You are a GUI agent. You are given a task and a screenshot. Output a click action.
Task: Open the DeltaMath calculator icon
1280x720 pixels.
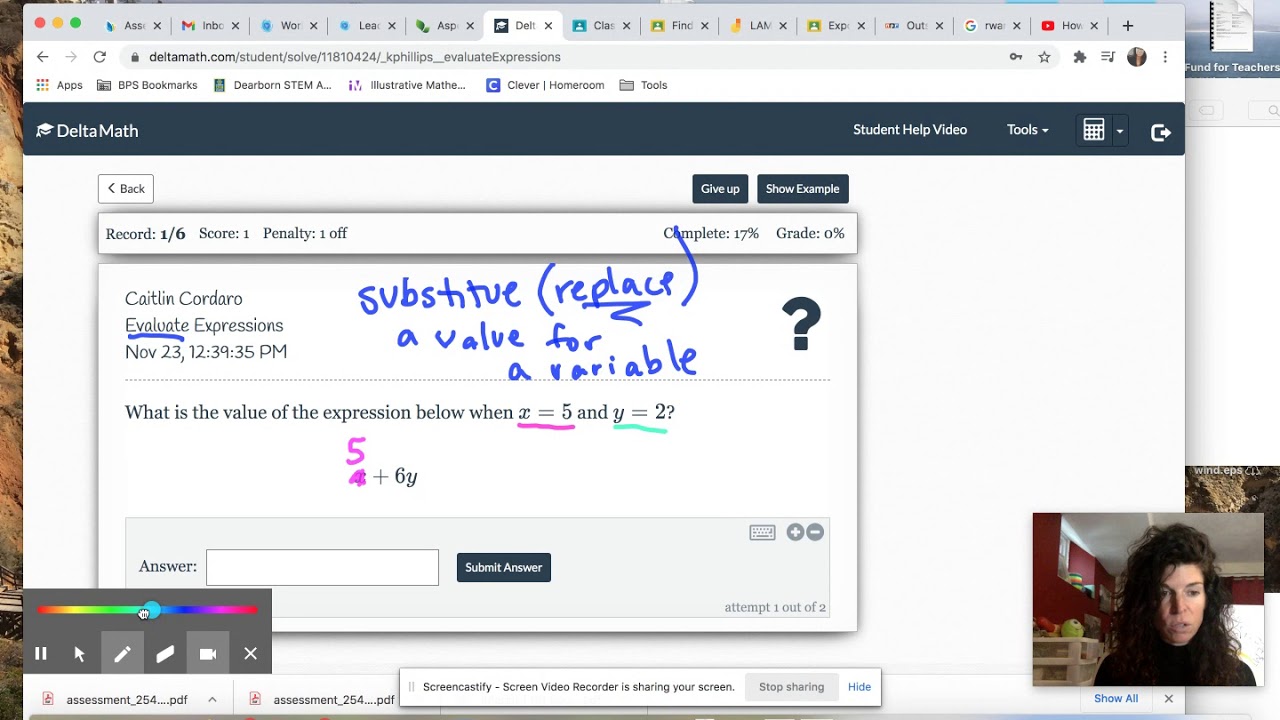coord(1093,130)
